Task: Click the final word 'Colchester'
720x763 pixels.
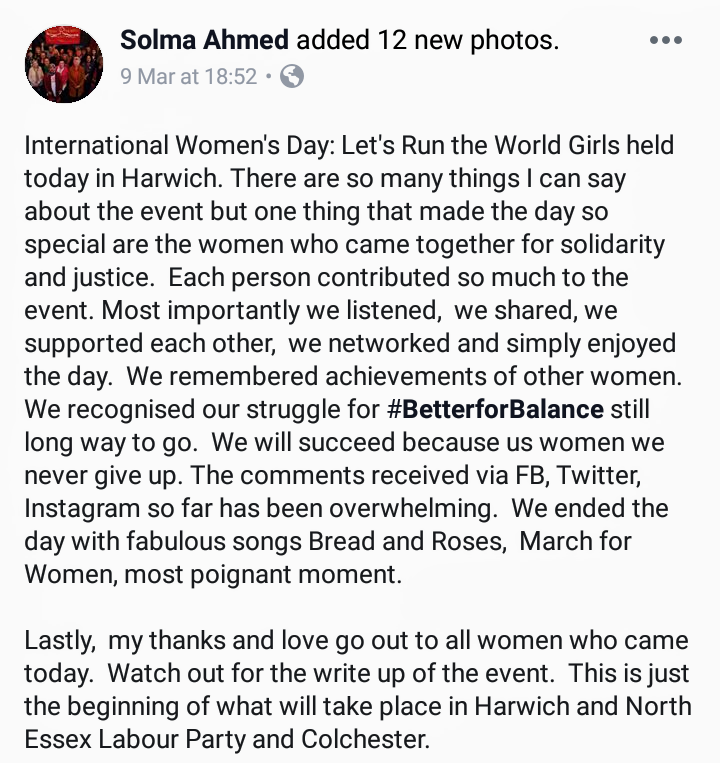Action: tap(365, 740)
